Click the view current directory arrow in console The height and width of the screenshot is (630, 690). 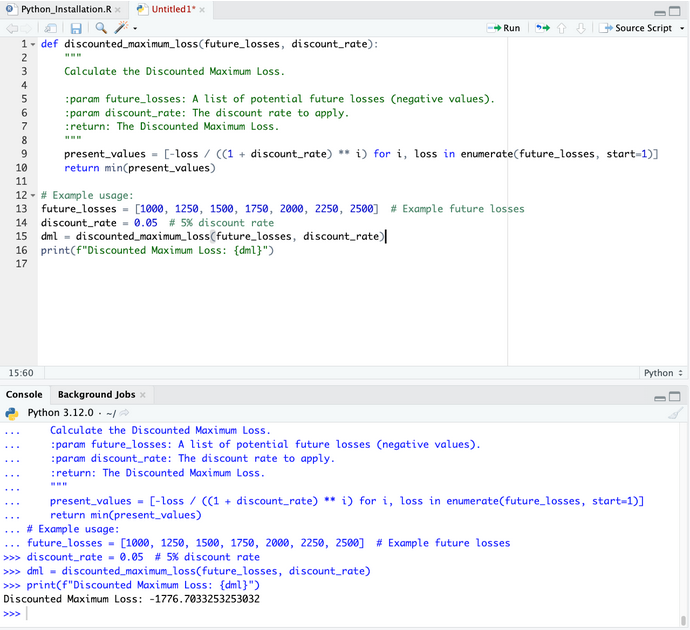pyautogui.click(x=125, y=413)
